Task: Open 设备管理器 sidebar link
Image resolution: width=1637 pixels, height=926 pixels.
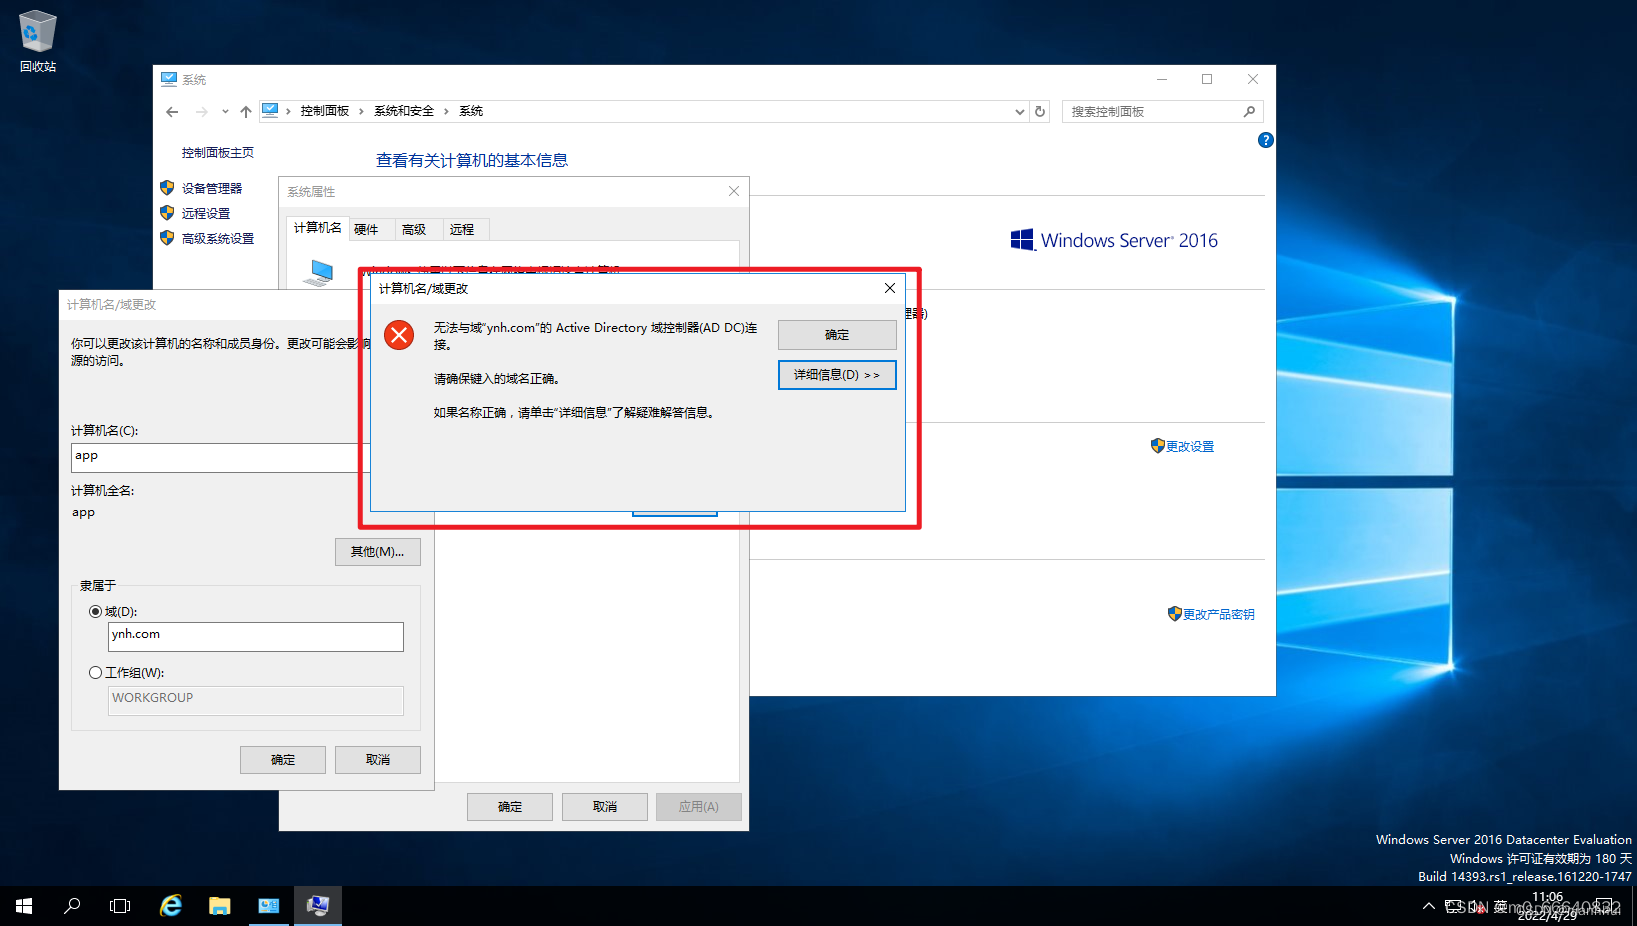Action: (x=212, y=188)
